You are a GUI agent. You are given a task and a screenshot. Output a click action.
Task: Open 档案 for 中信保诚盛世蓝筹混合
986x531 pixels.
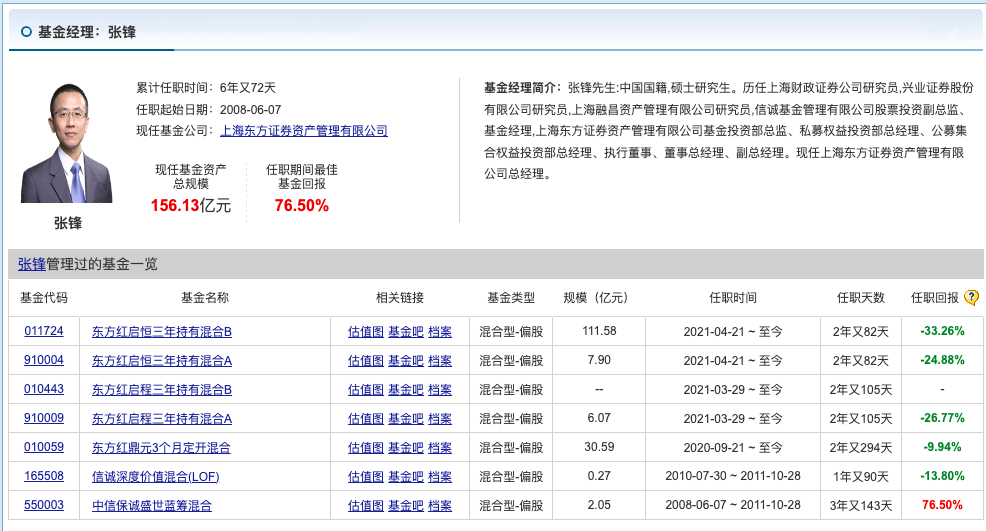(x=440, y=506)
